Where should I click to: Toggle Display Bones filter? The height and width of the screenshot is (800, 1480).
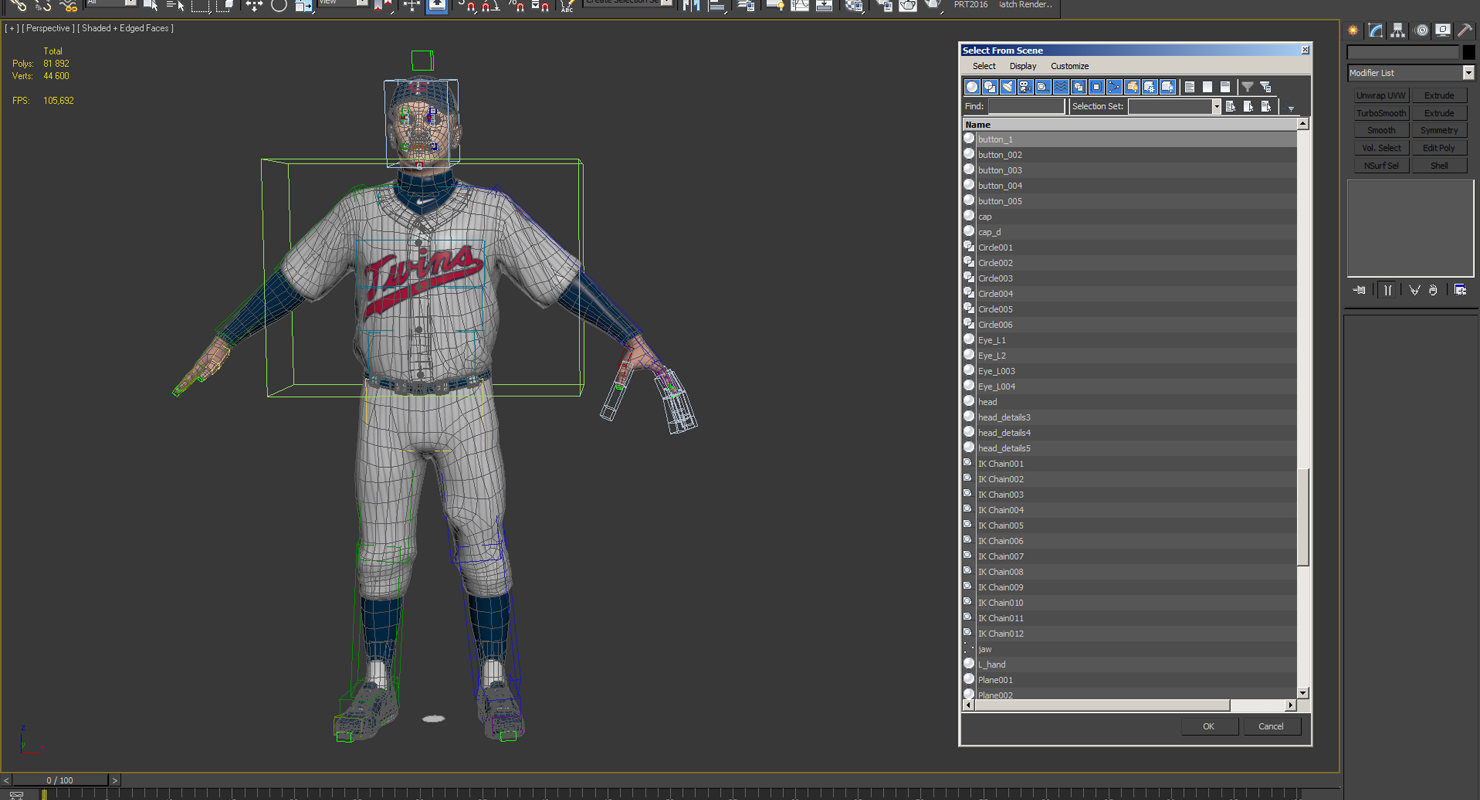[1114, 87]
